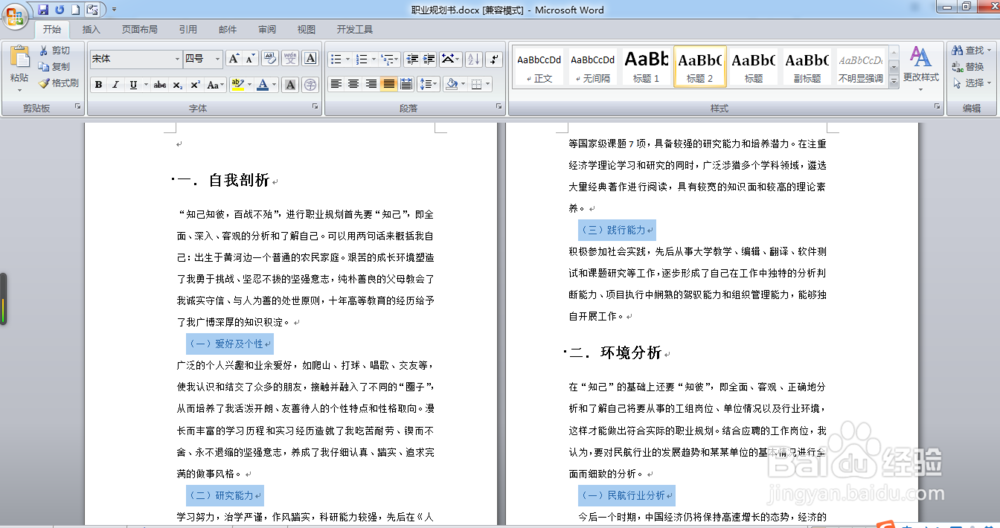Open the 页面布局 ribbon tab
Viewport: 1000px width, 528px height.
(140, 29)
